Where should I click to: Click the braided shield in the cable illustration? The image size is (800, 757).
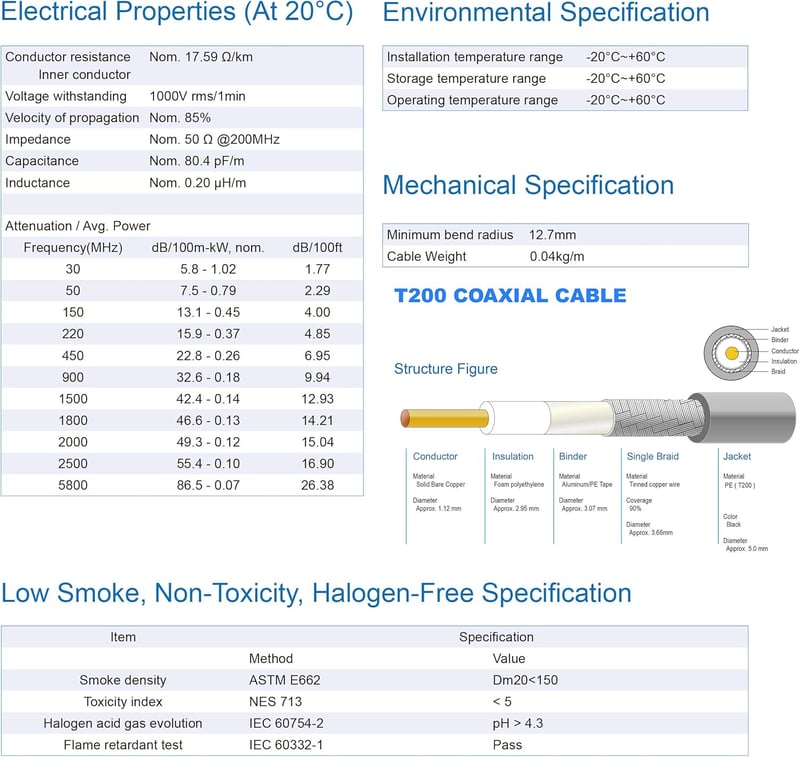point(656,417)
